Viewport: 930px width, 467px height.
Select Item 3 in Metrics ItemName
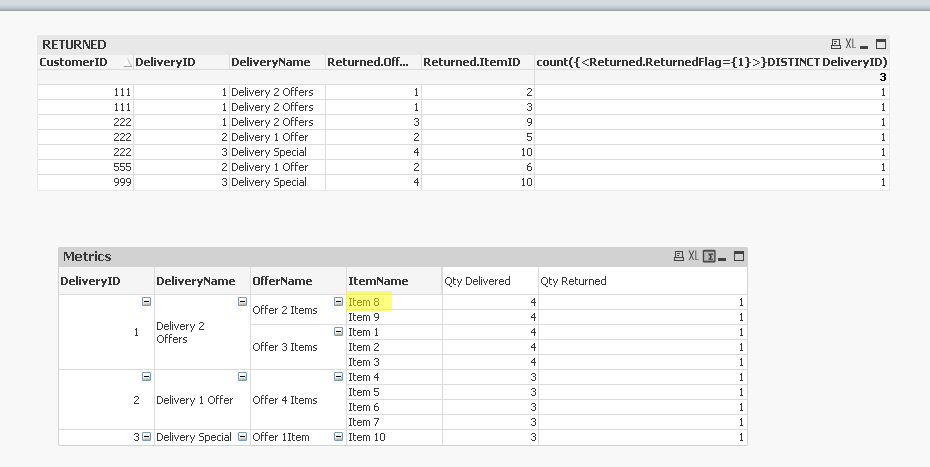(394, 362)
